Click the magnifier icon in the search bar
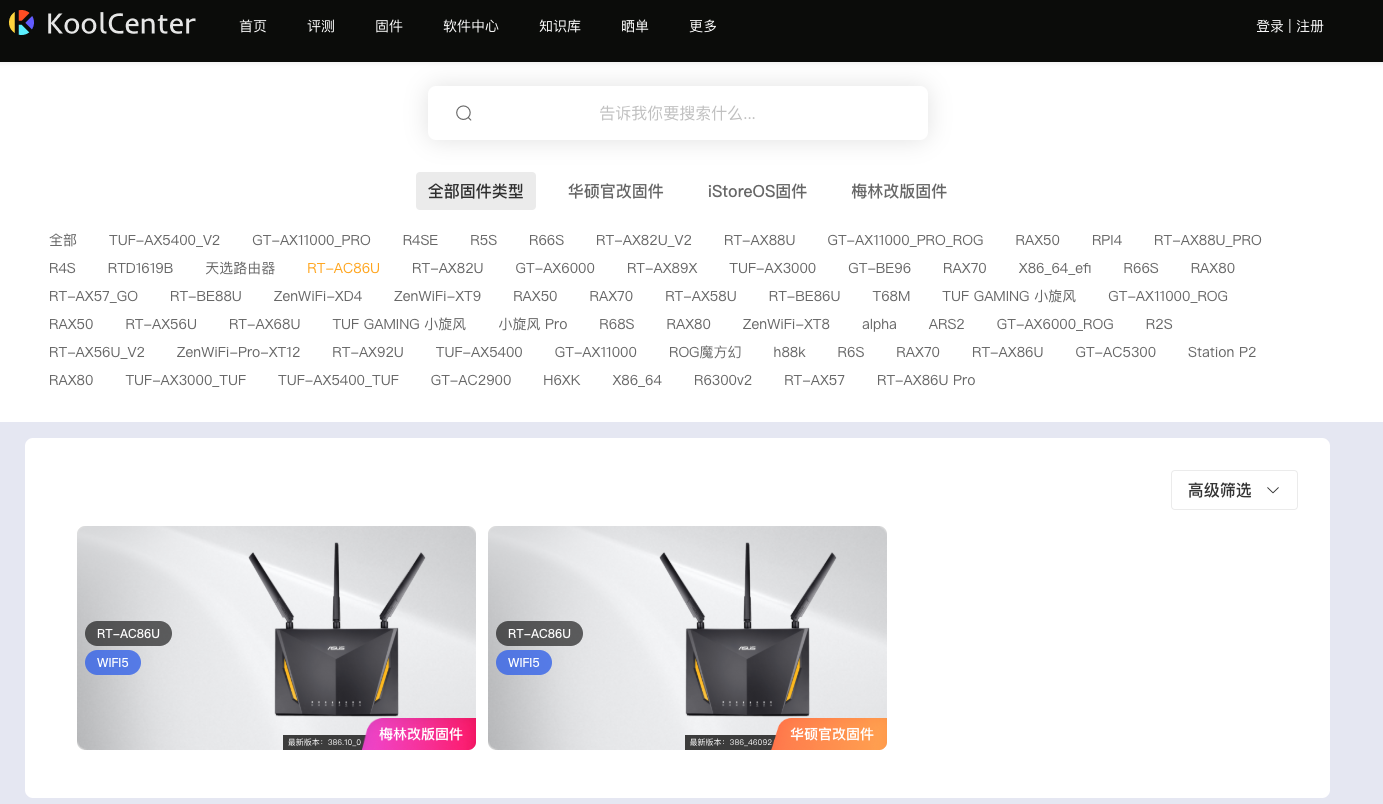This screenshot has width=1383, height=804. 463,112
